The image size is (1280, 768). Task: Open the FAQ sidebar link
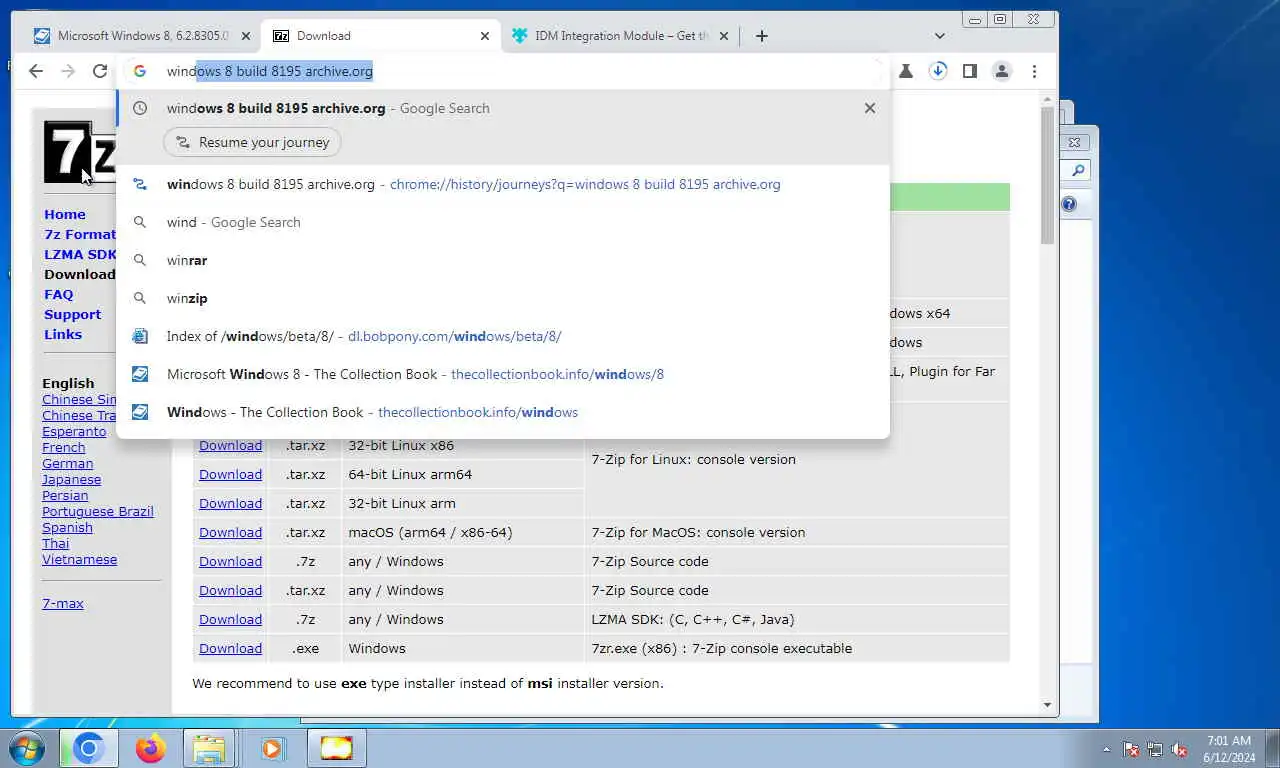pos(58,294)
